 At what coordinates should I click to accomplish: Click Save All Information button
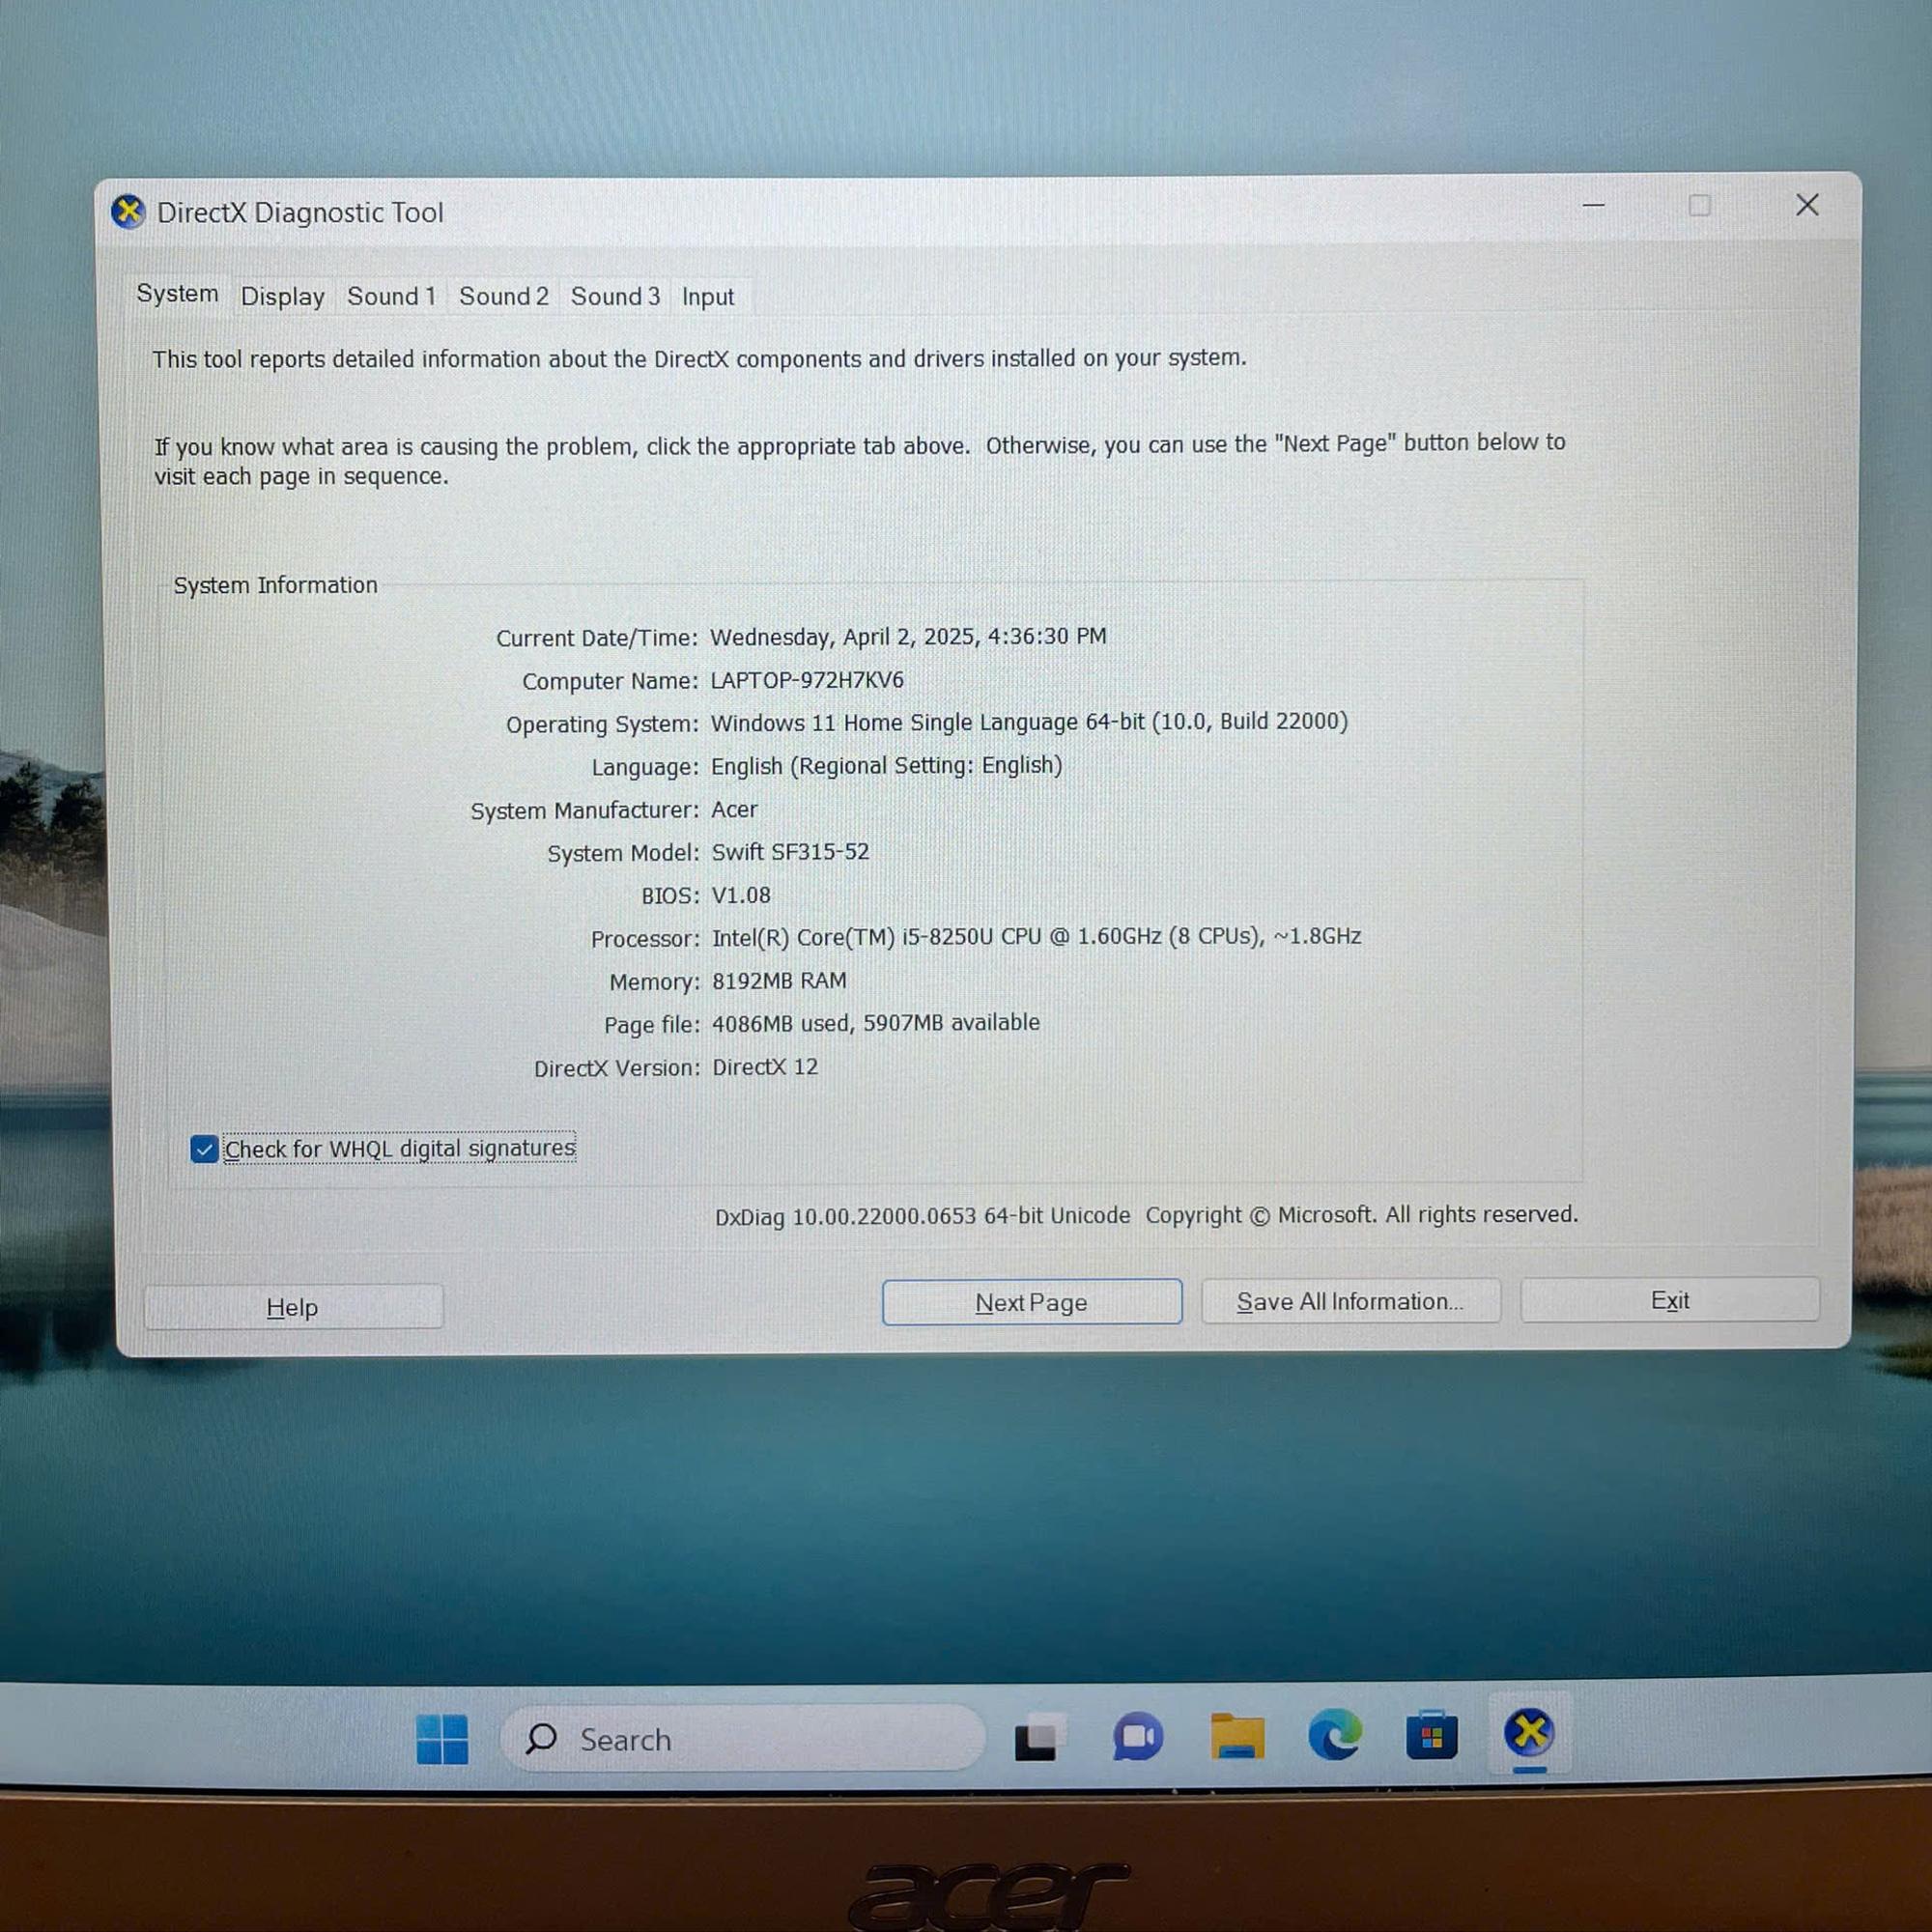[1350, 1301]
